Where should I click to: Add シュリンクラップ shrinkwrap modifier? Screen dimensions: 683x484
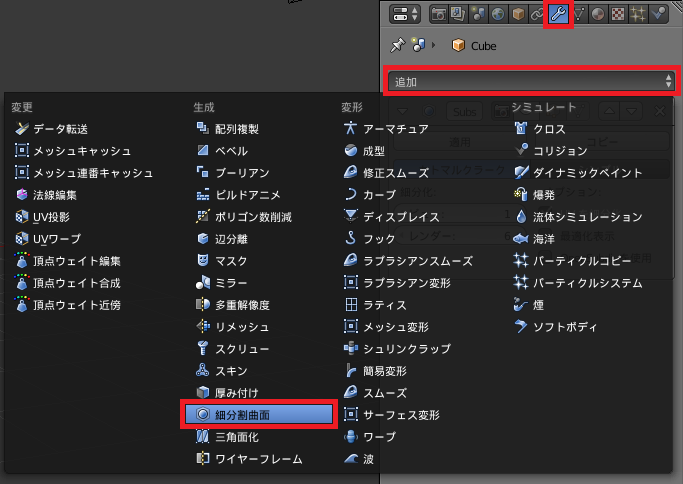[x=397, y=349]
